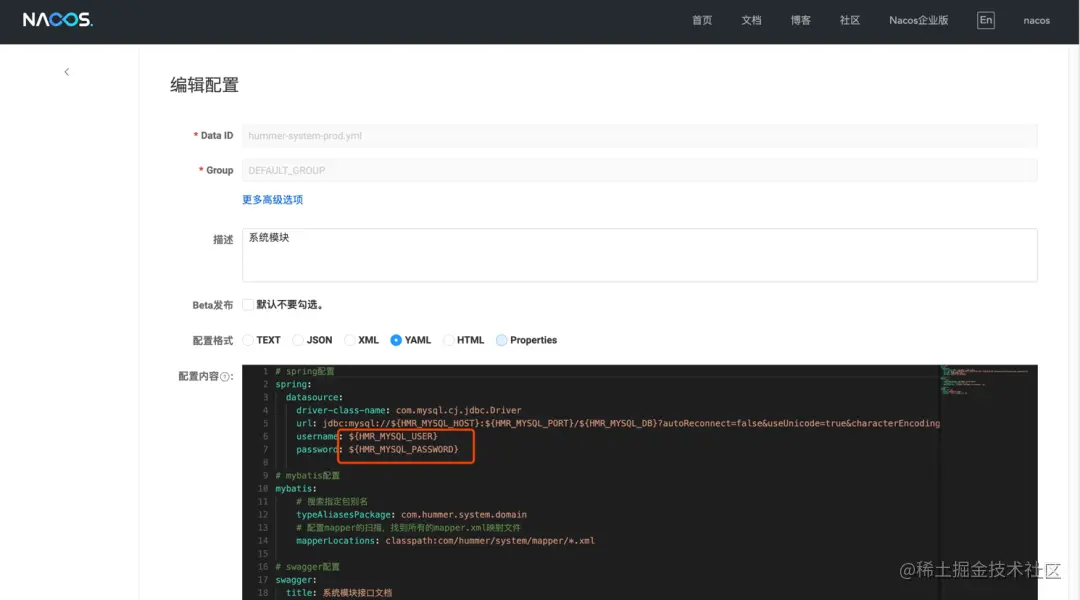Toggle the Beta发布 checkbox
Image resolution: width=1080 pixels, height=600 pixels.
pyautogui.click(x=248, y=304)
